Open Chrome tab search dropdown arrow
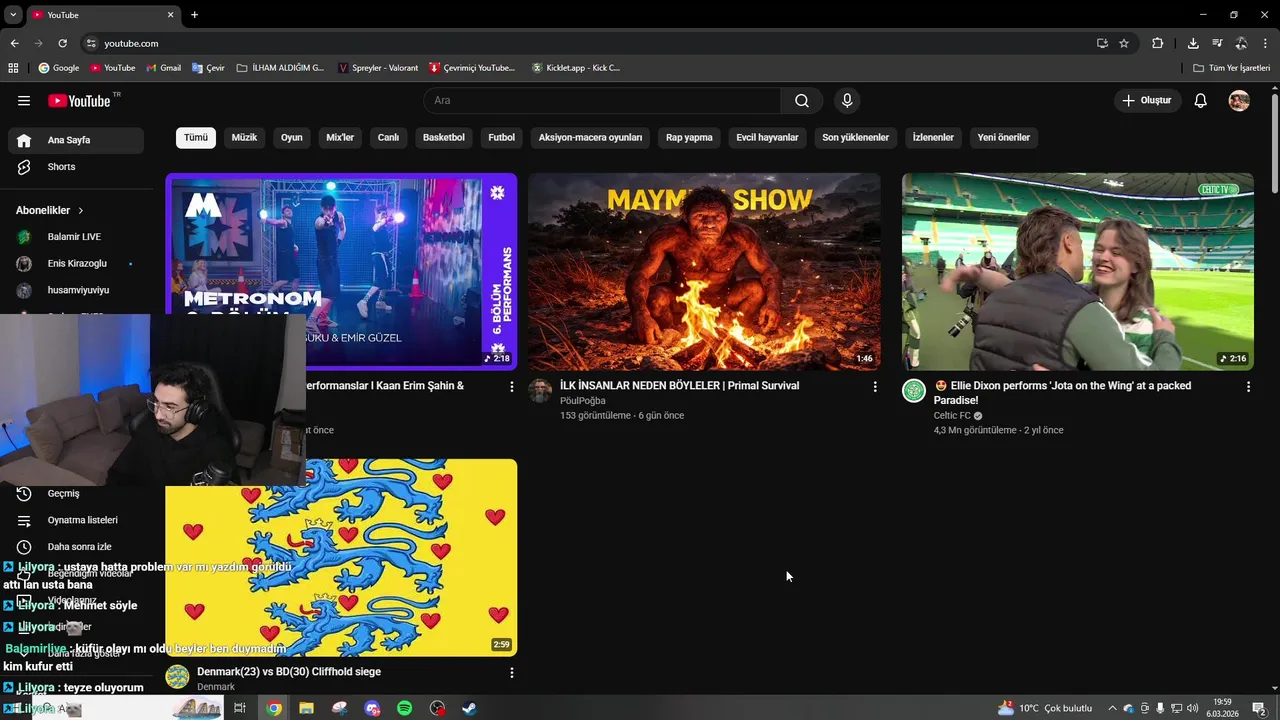 coord(13,15)
